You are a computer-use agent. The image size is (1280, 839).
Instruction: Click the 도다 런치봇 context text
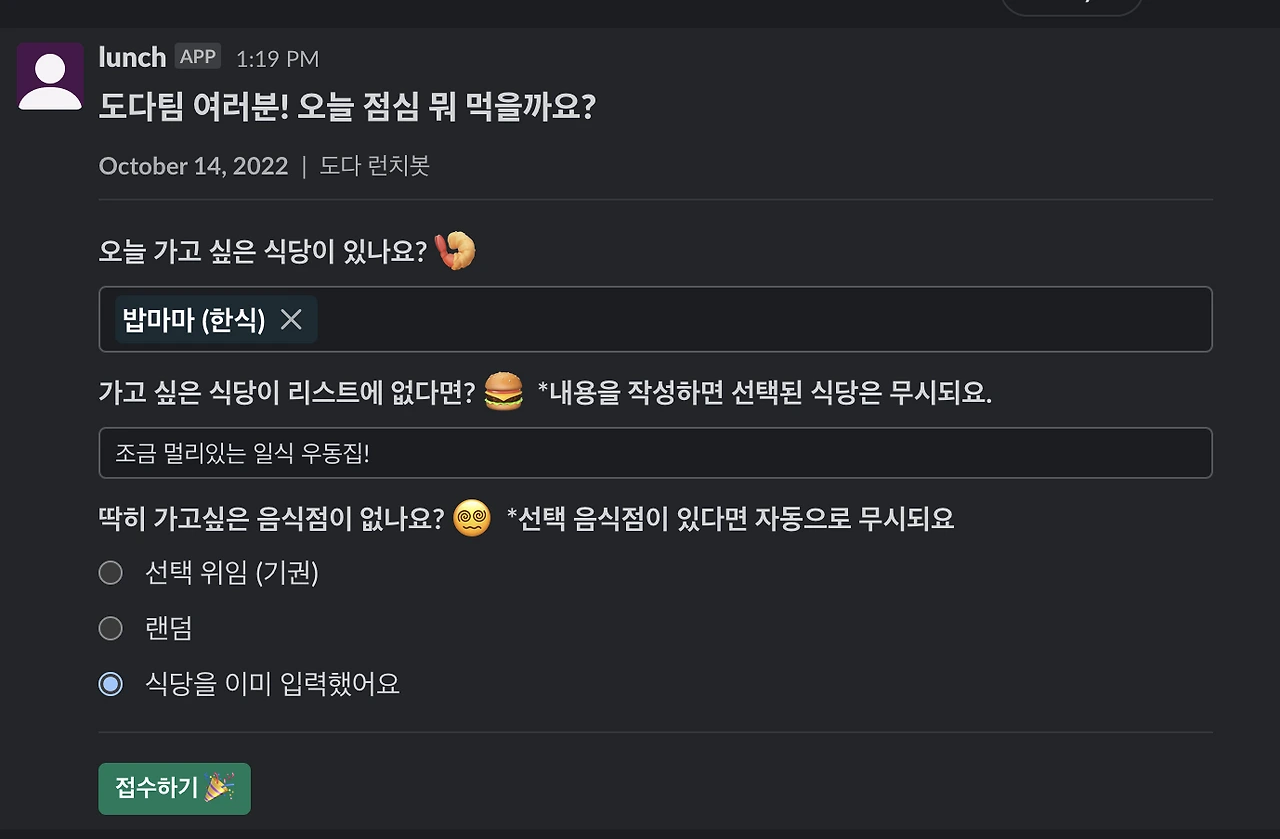coord(374,166)
